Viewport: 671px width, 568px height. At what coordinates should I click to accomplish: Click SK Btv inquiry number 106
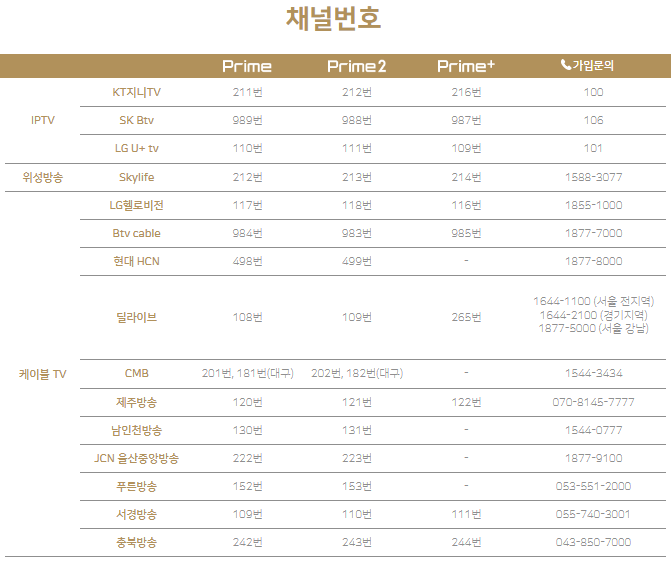tap(594, 120)
